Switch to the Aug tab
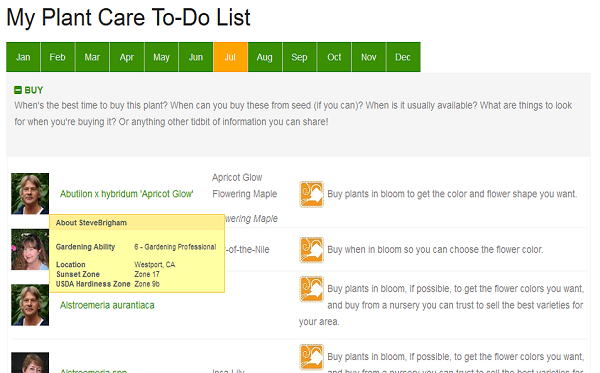This screenshot has height=373, width=600. click(x=265, y=57)
